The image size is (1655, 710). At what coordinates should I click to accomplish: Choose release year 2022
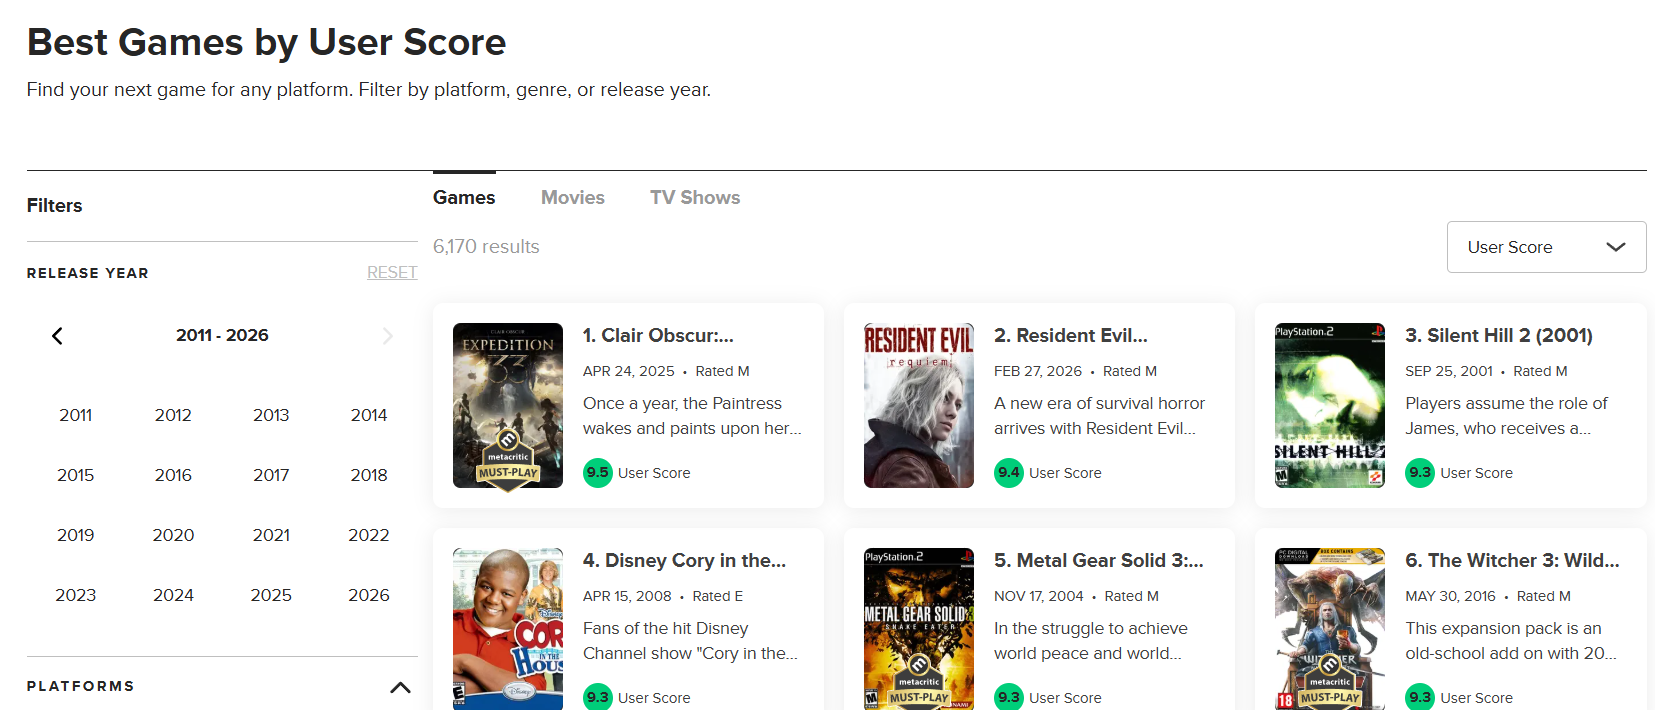(369, 535)
